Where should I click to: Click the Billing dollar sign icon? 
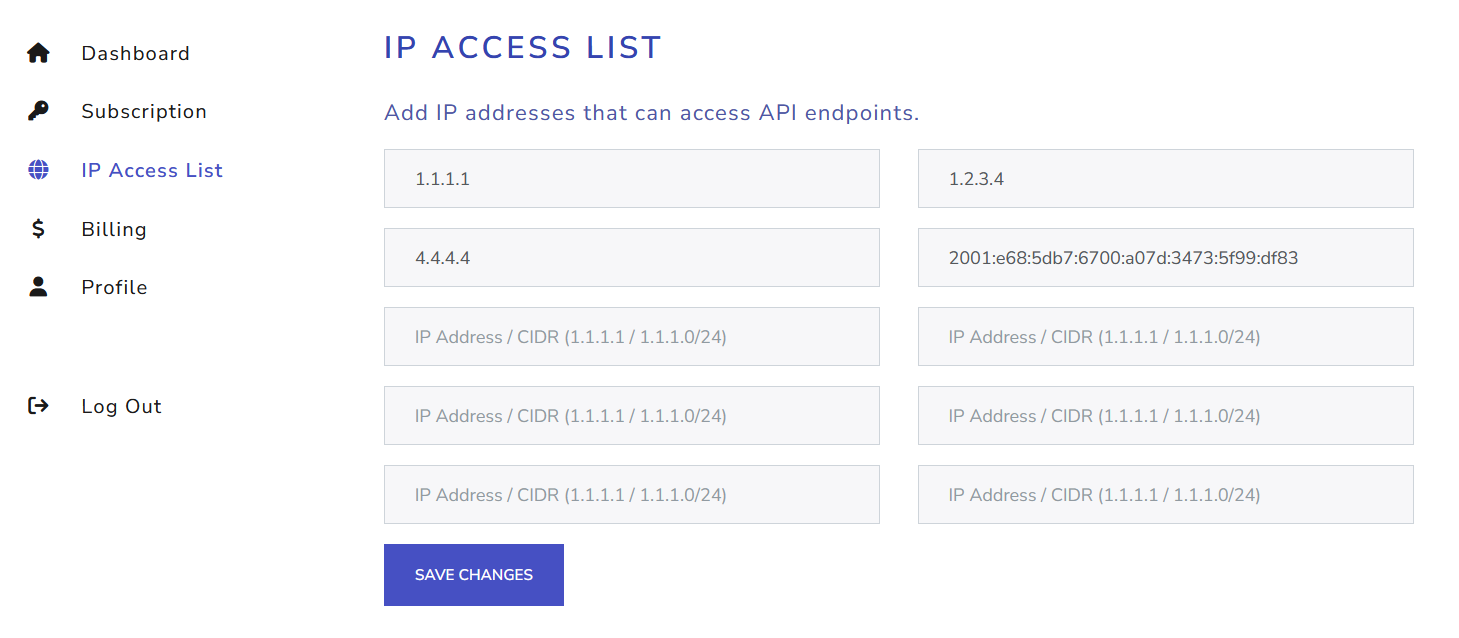click(38, 229)
